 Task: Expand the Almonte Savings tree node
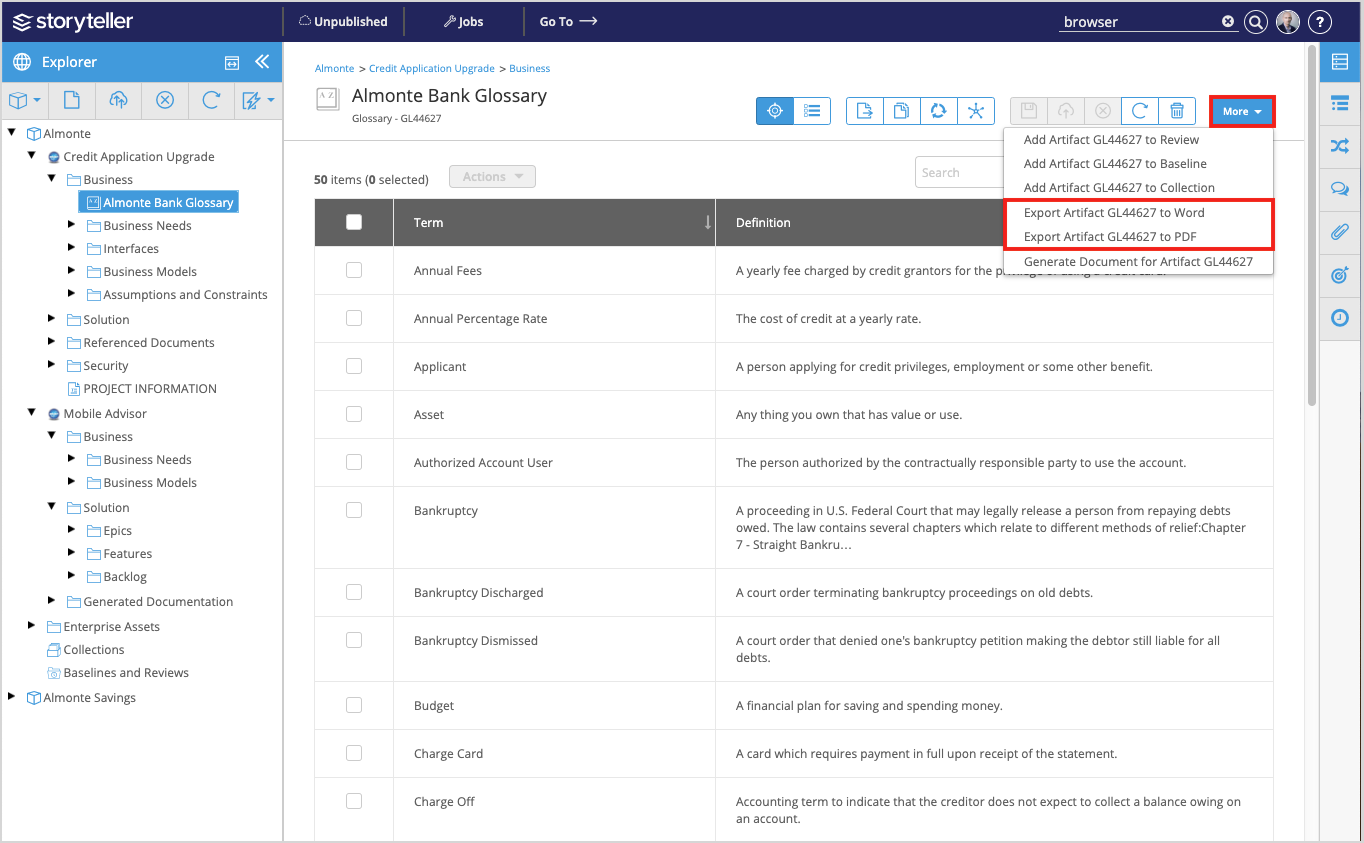pyautogui.click(x=10, y=697)
